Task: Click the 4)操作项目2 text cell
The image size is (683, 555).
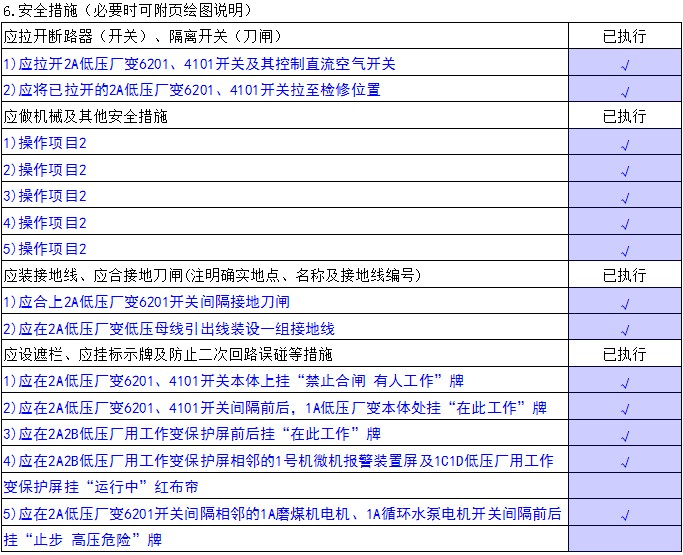Action: point(284,222)
